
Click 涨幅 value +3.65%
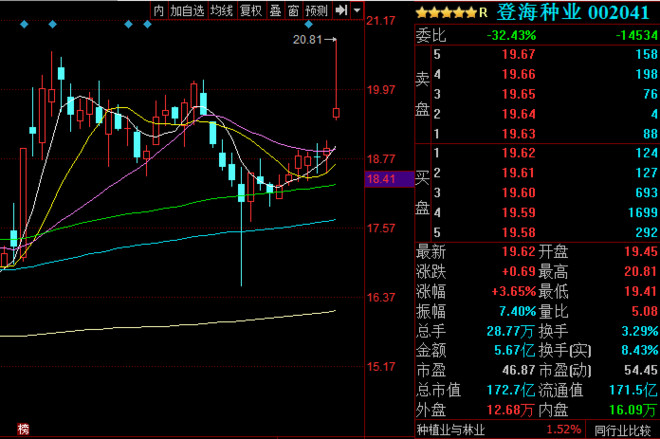click(x=514, y=291)
